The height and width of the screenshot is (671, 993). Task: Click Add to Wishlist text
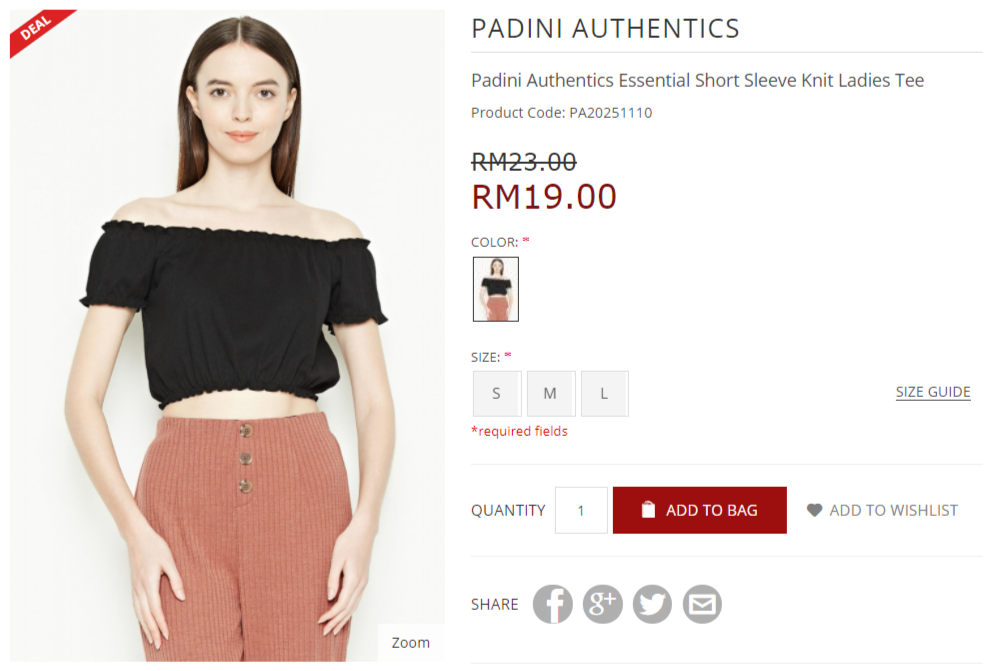(894, 510)
